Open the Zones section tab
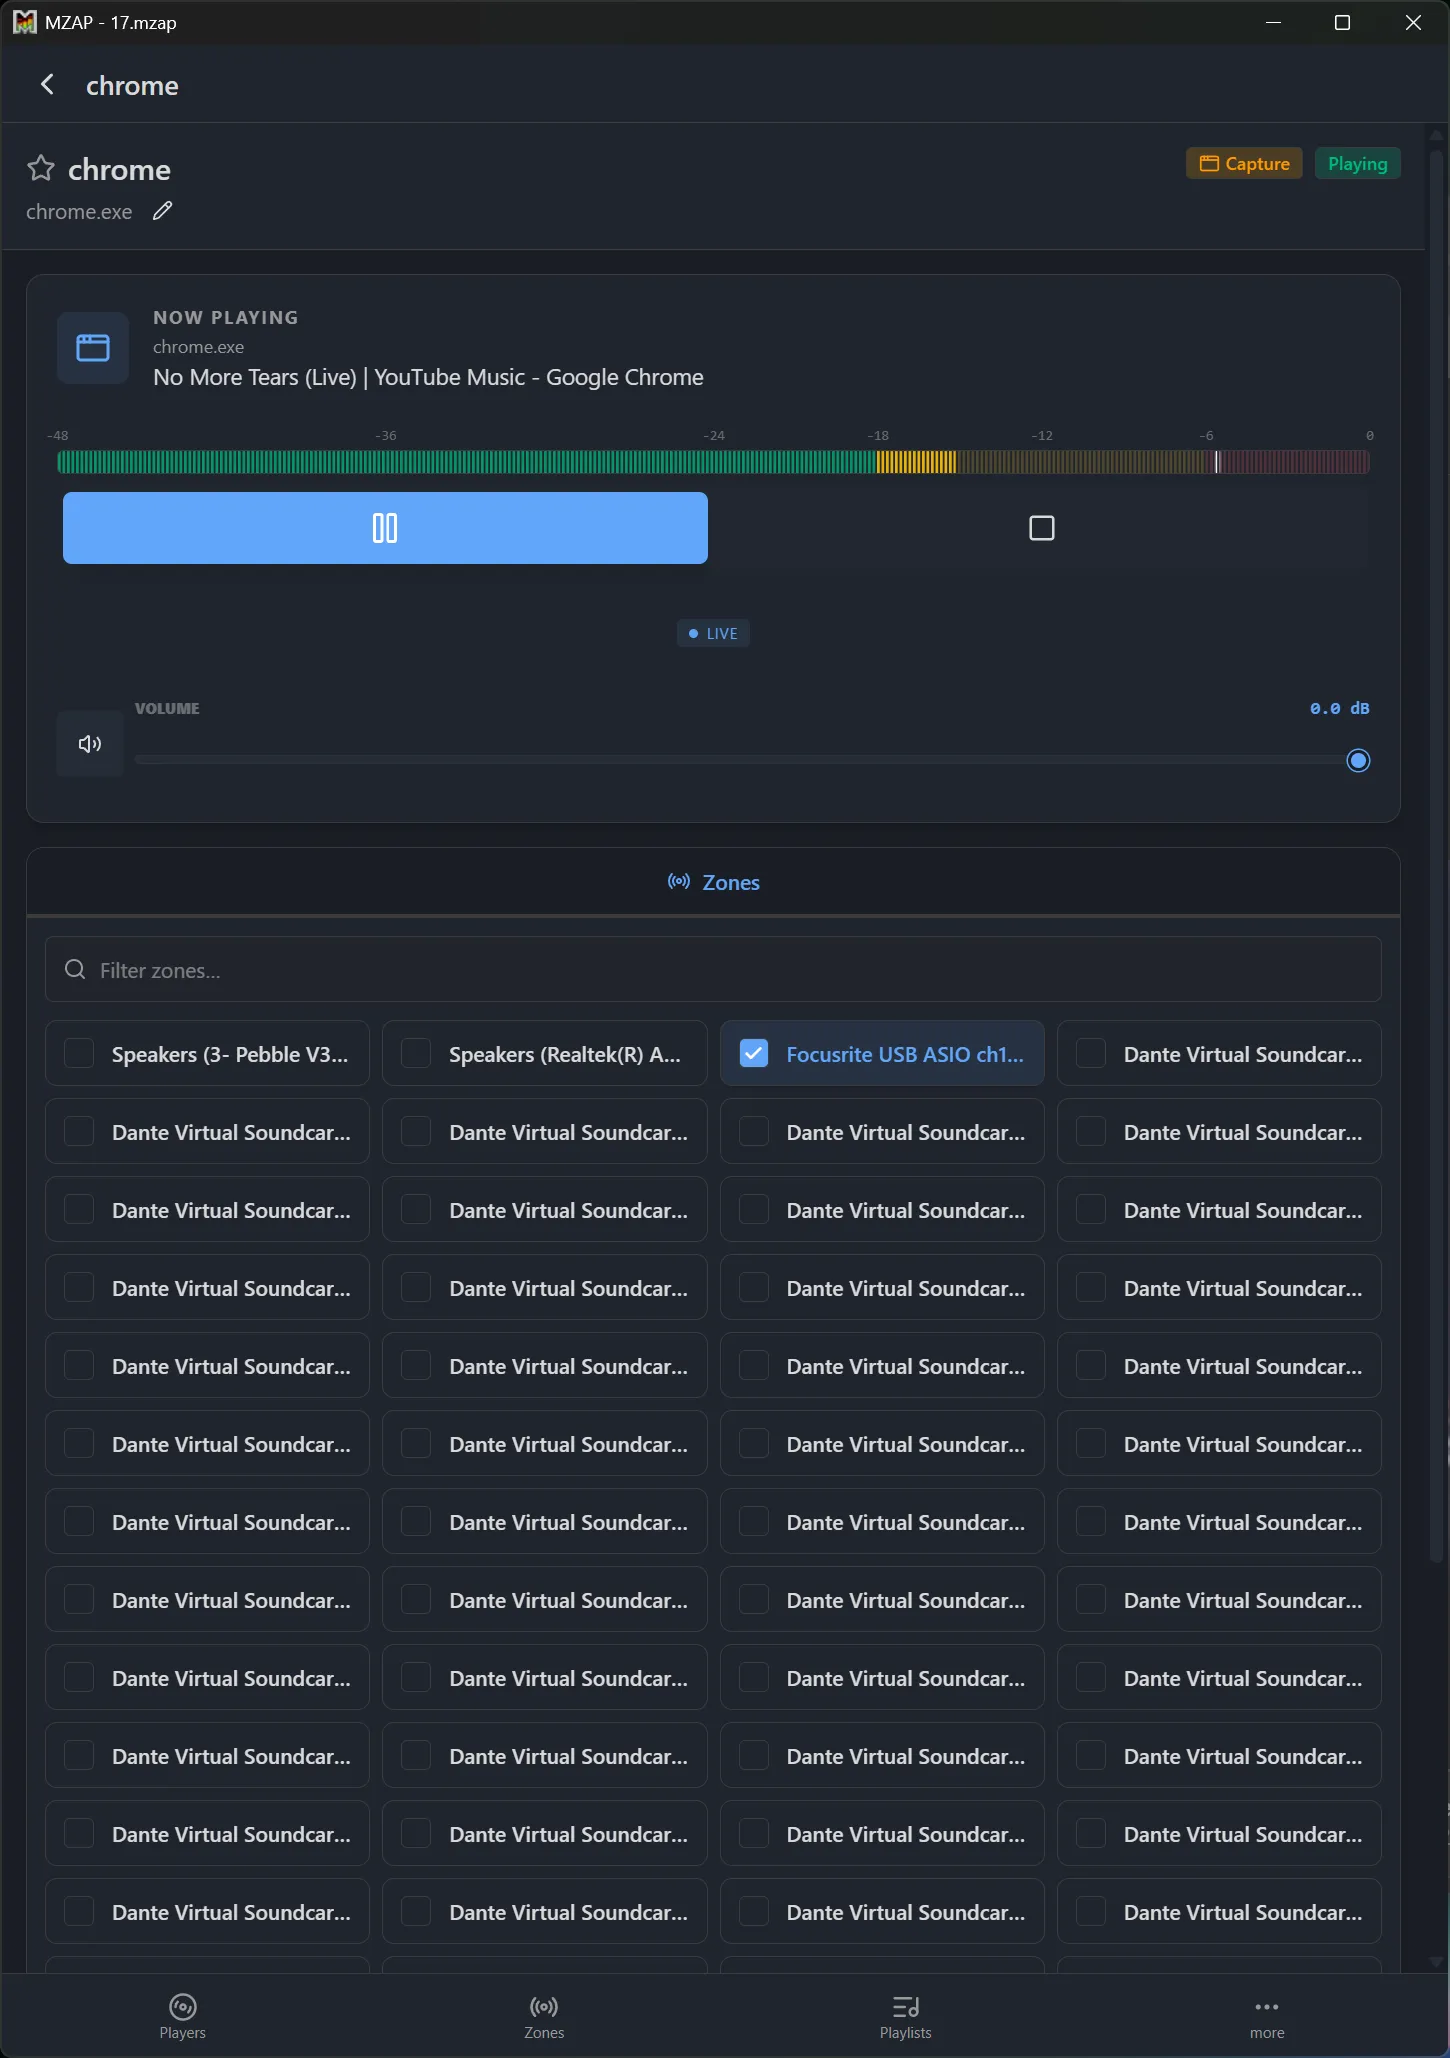The image size is (1450, 2058). [713, 882]
